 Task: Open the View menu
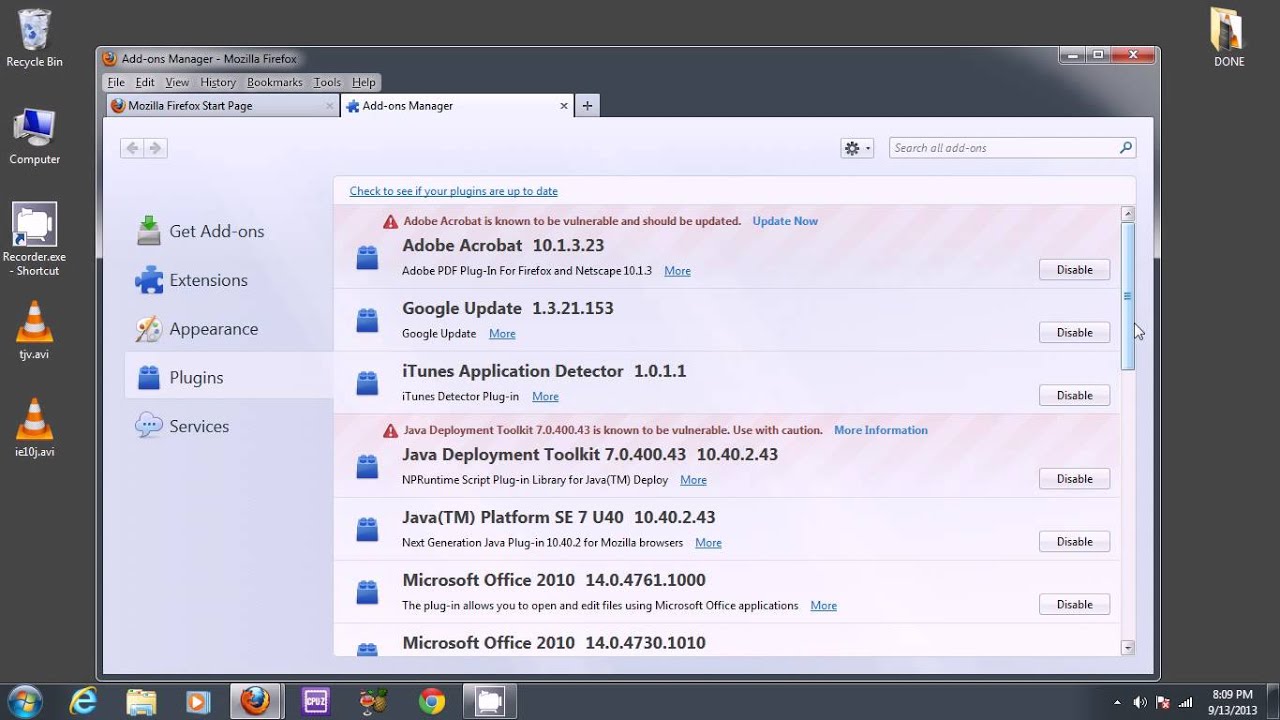click(177, 82)
